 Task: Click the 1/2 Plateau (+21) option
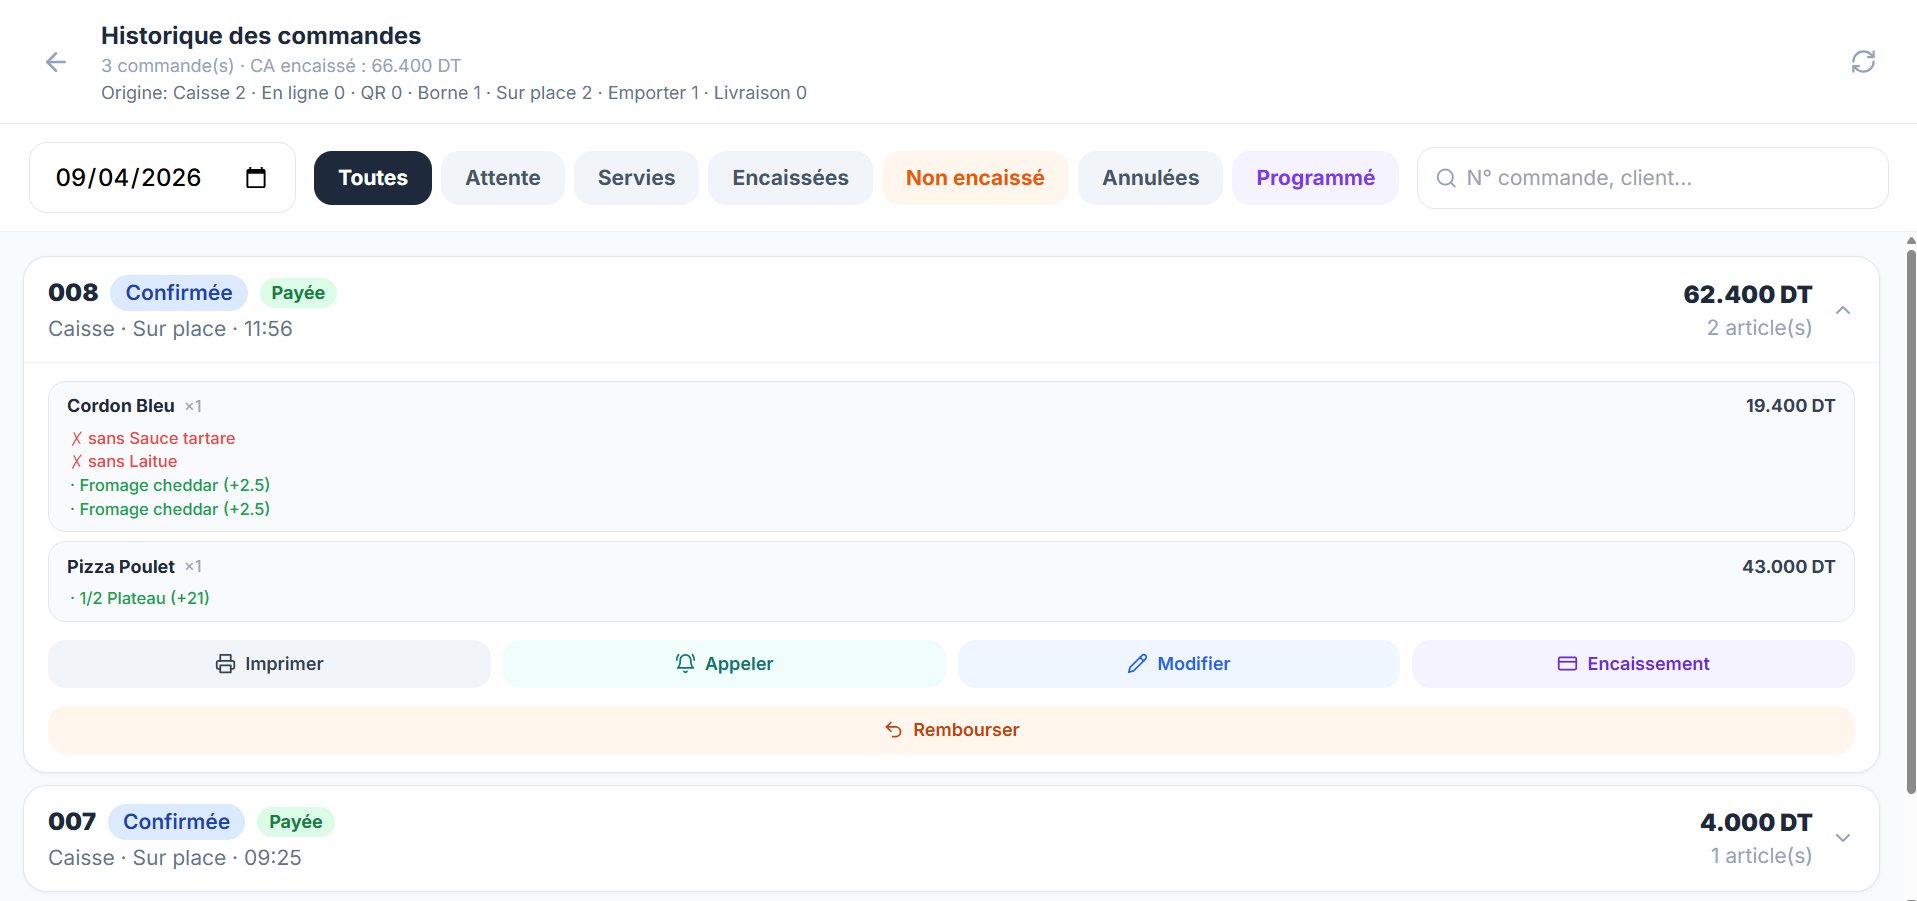click(x=140, y=598)
